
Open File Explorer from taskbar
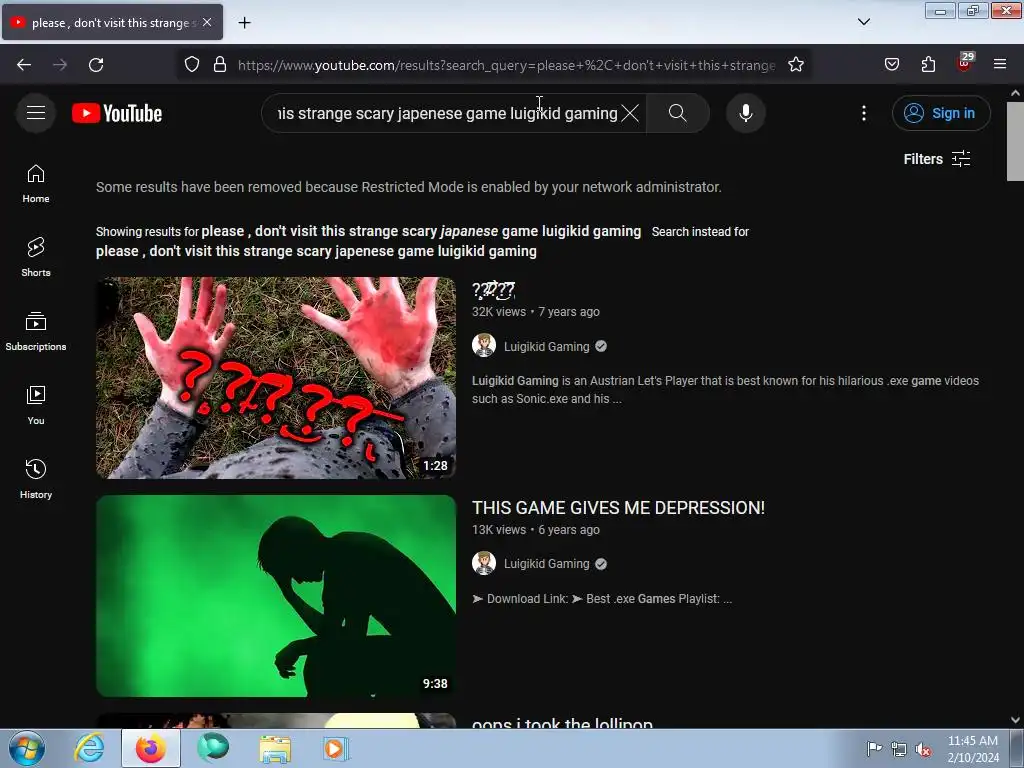(x=275, y=748)
